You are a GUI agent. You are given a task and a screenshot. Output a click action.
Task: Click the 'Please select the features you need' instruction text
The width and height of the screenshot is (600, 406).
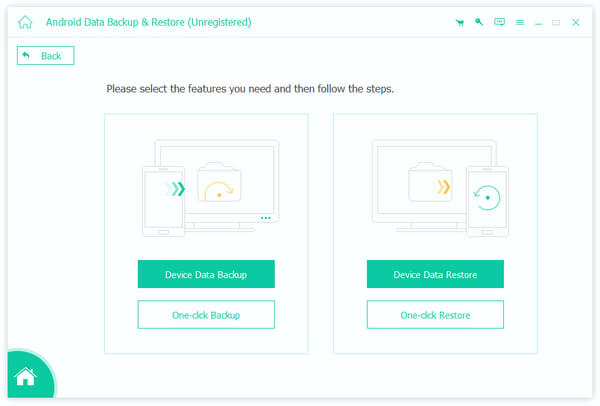[x=250, y=89]
